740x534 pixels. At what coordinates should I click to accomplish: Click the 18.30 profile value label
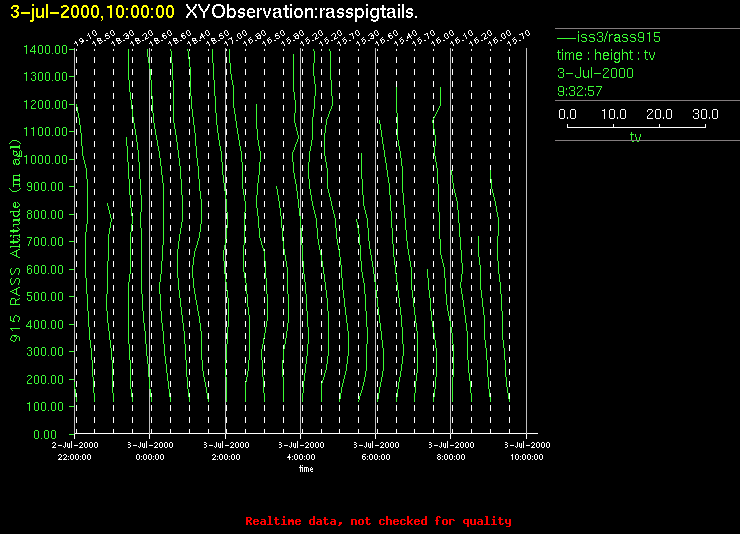pos(123,38)
